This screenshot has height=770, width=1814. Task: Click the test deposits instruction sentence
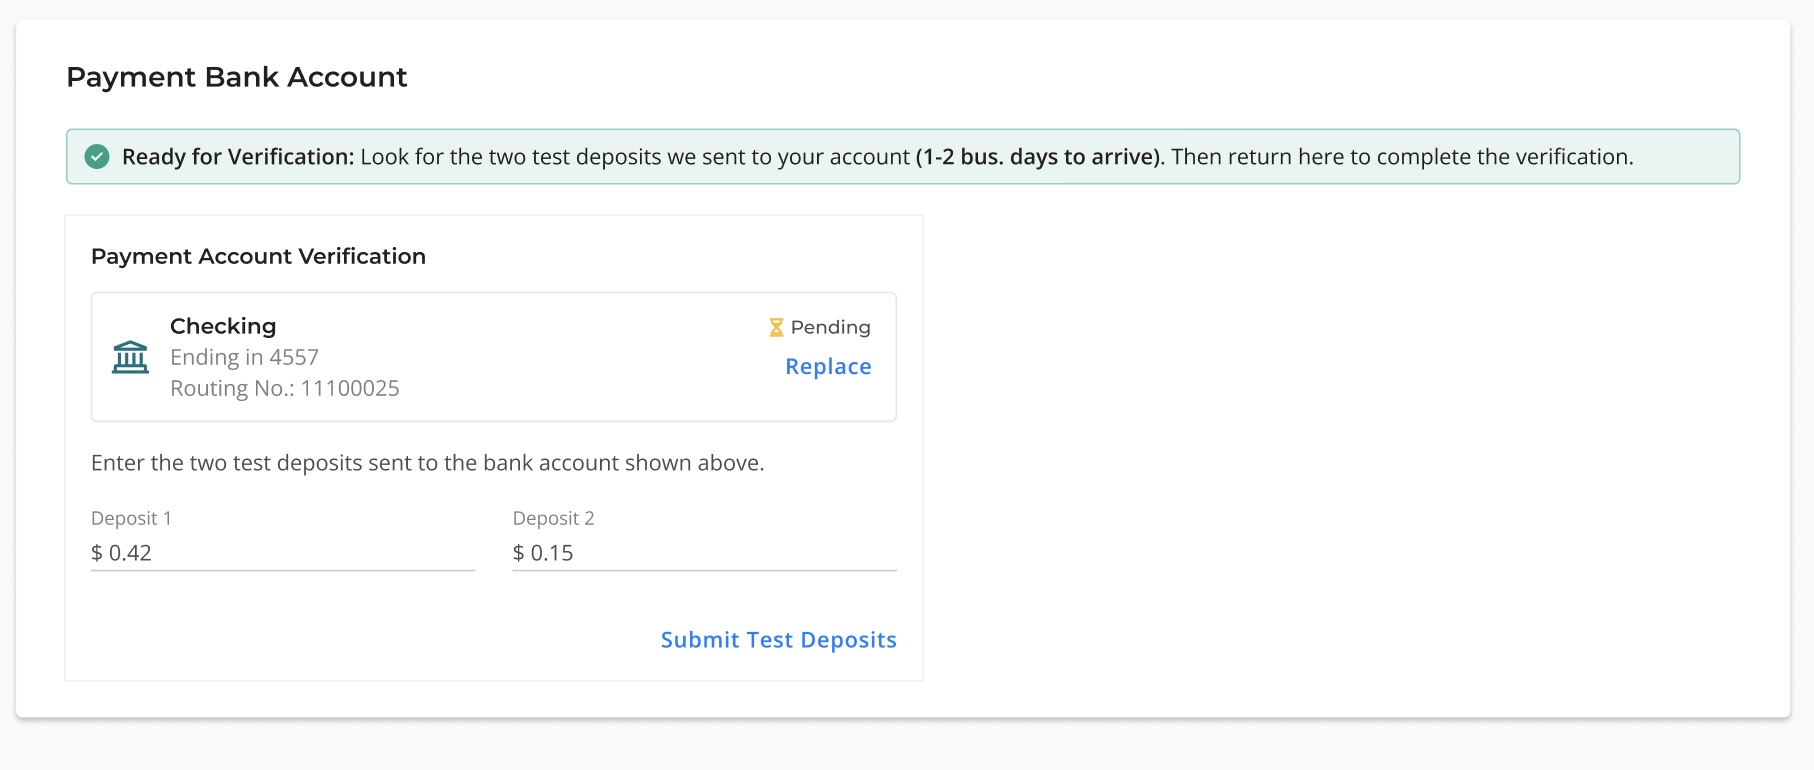427,463
